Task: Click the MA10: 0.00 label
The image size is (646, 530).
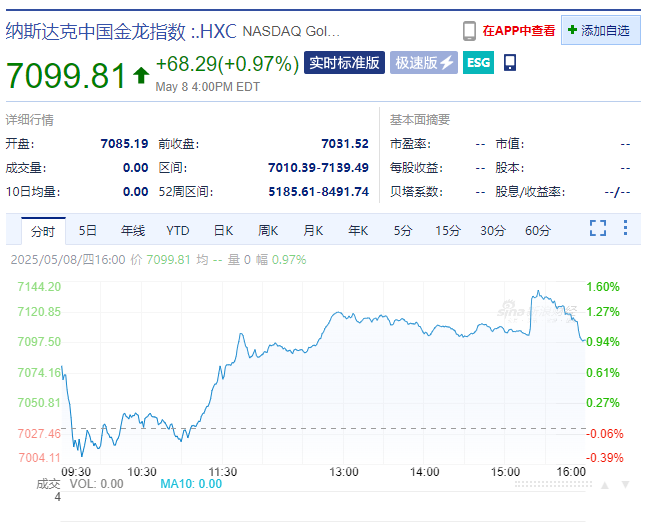Action: 191,484
